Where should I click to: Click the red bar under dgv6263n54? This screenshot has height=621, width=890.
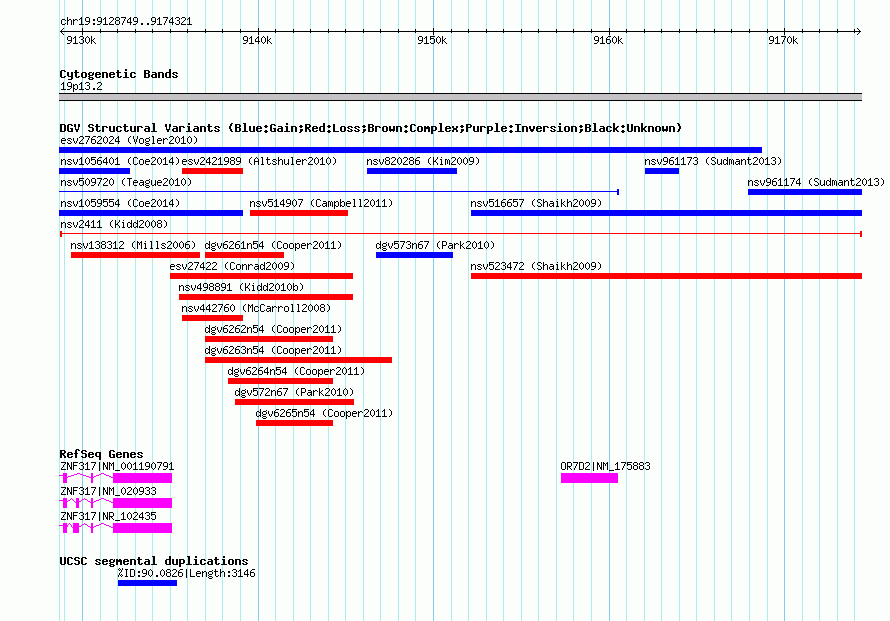tap(299, 360)
